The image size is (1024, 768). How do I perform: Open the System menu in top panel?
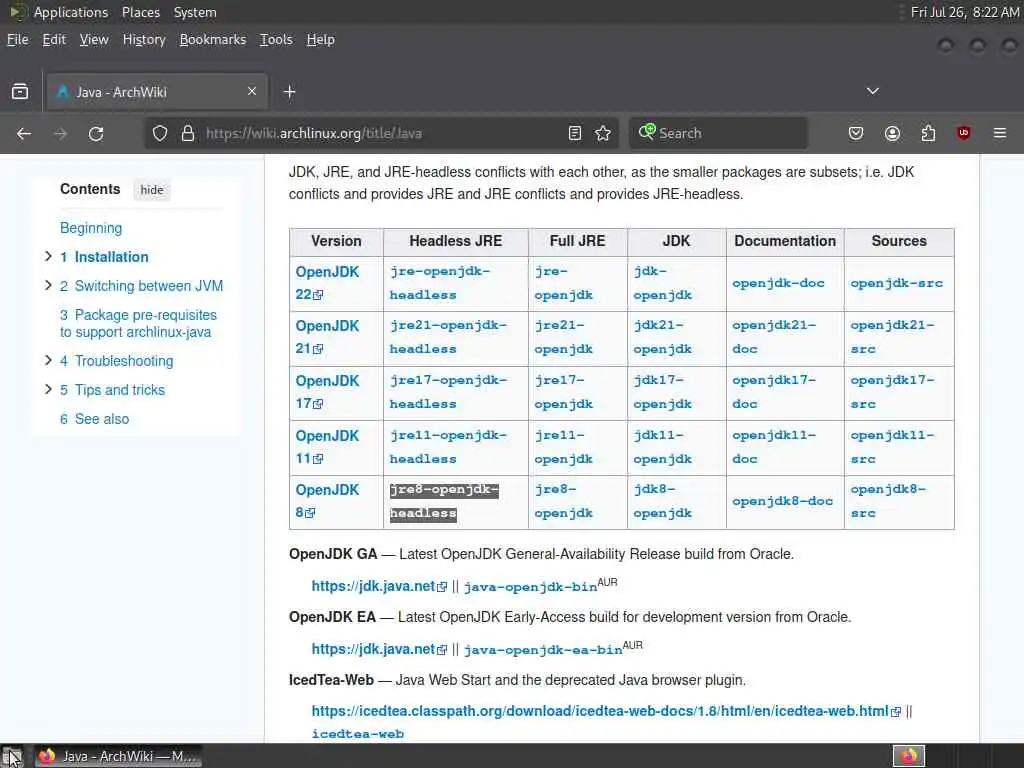pos(195,12)
